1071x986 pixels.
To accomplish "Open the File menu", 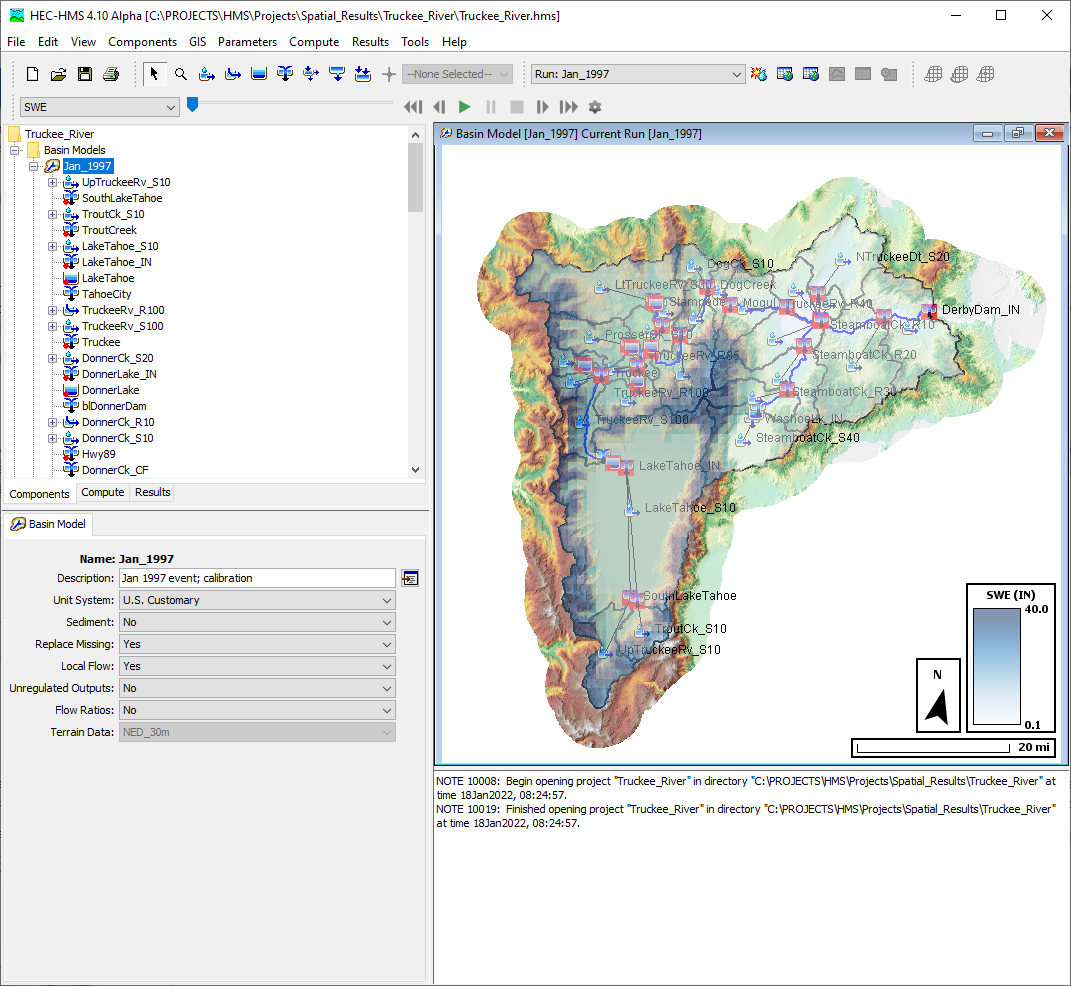I will pyautogui.click(x=16, y=42).
